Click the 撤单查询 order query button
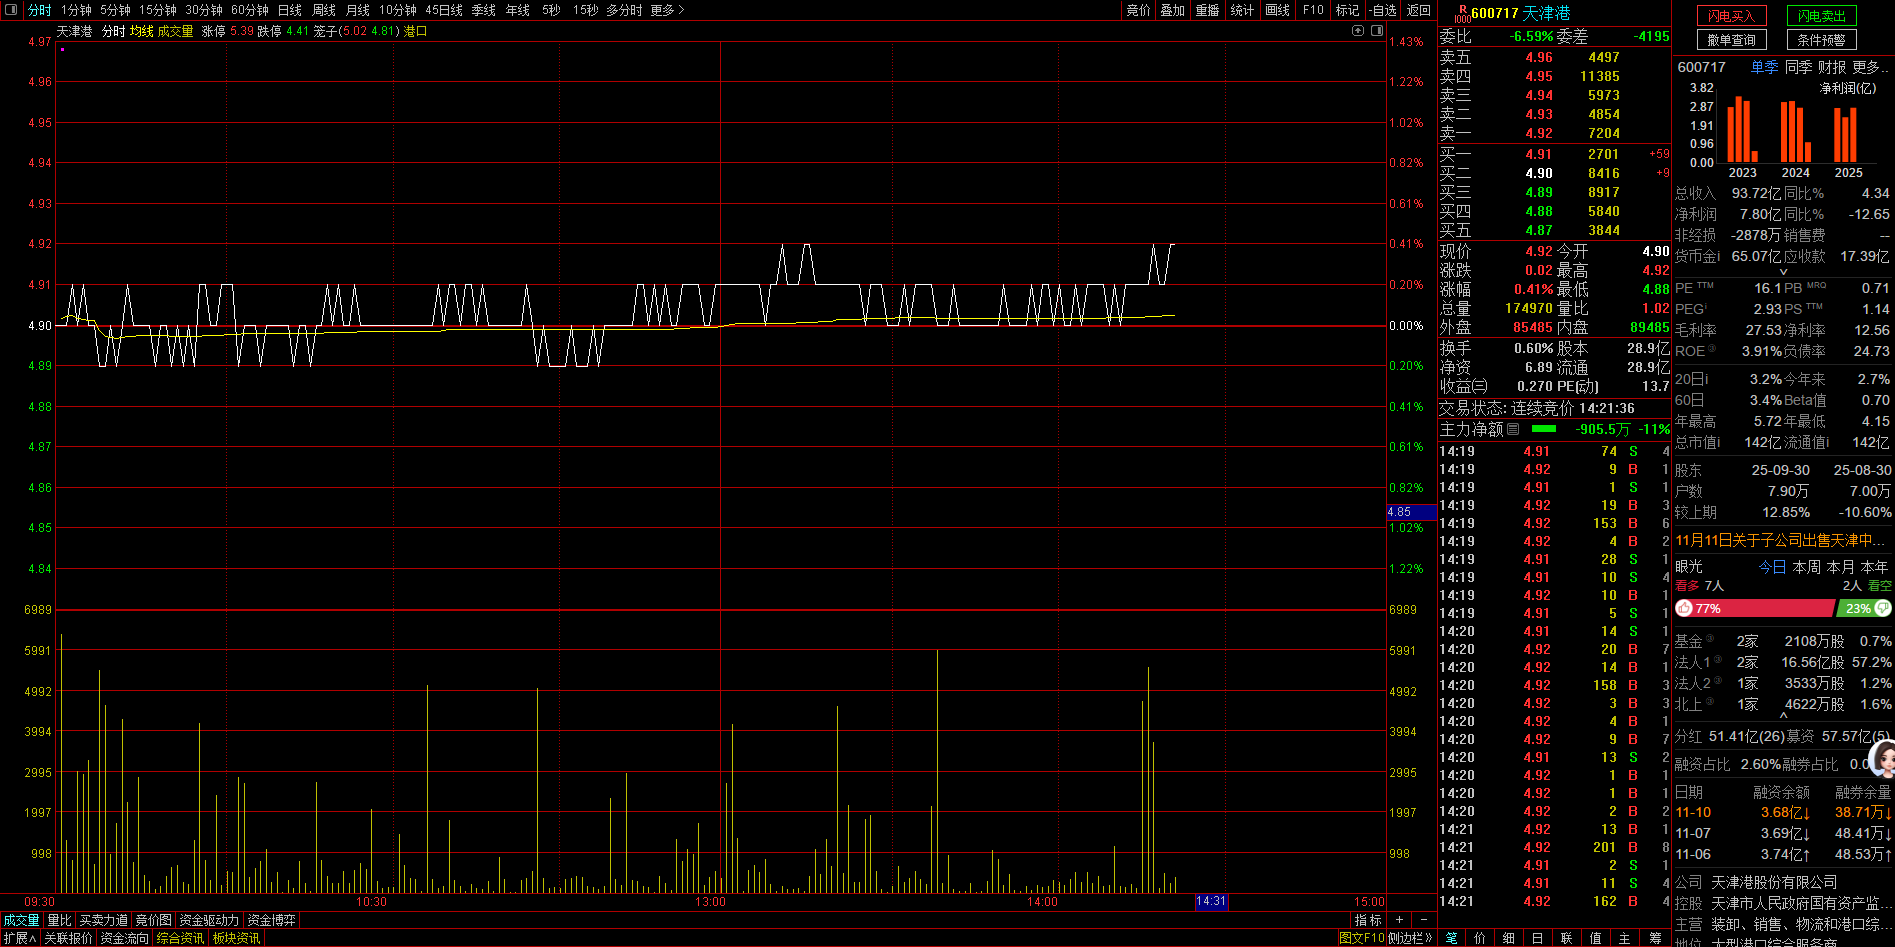 point(1732,40)
